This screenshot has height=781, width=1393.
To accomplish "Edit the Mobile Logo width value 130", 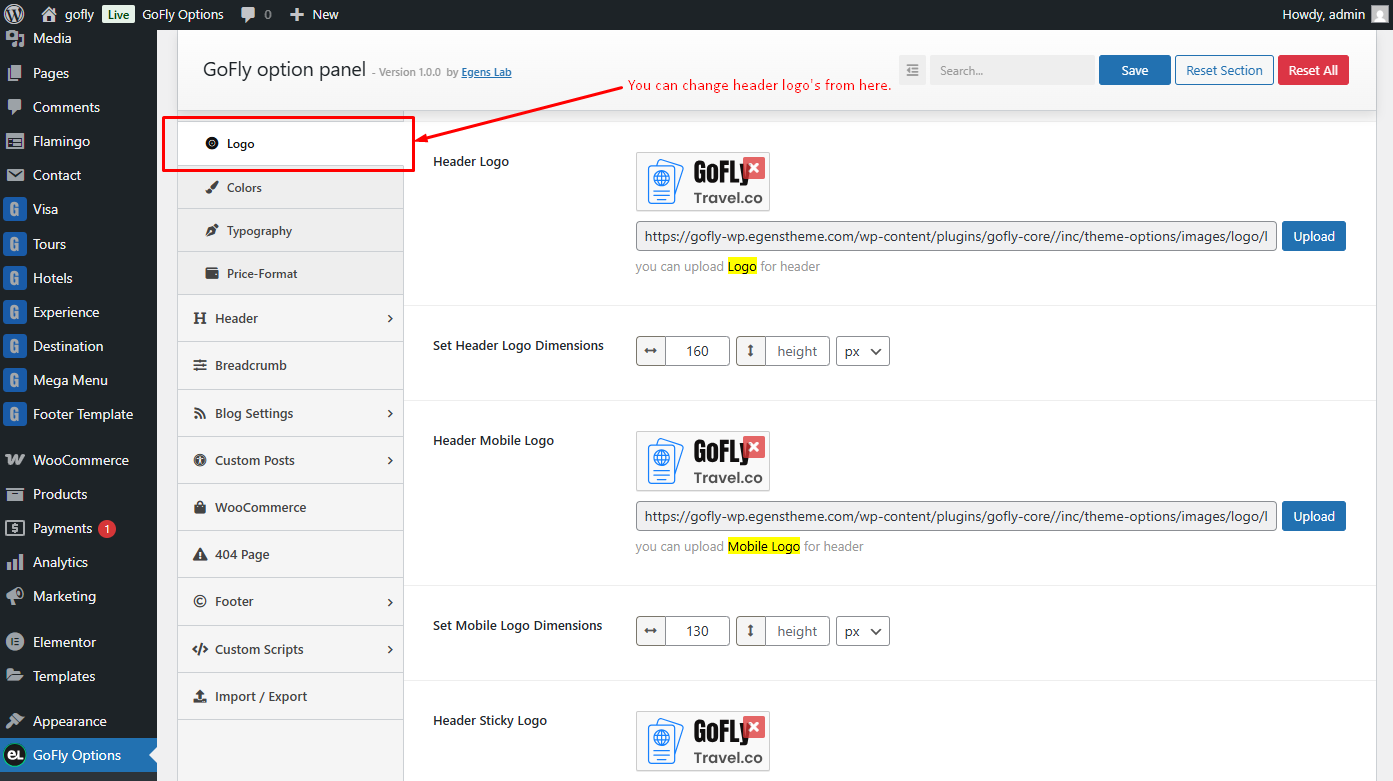I will tap(698, 631).
